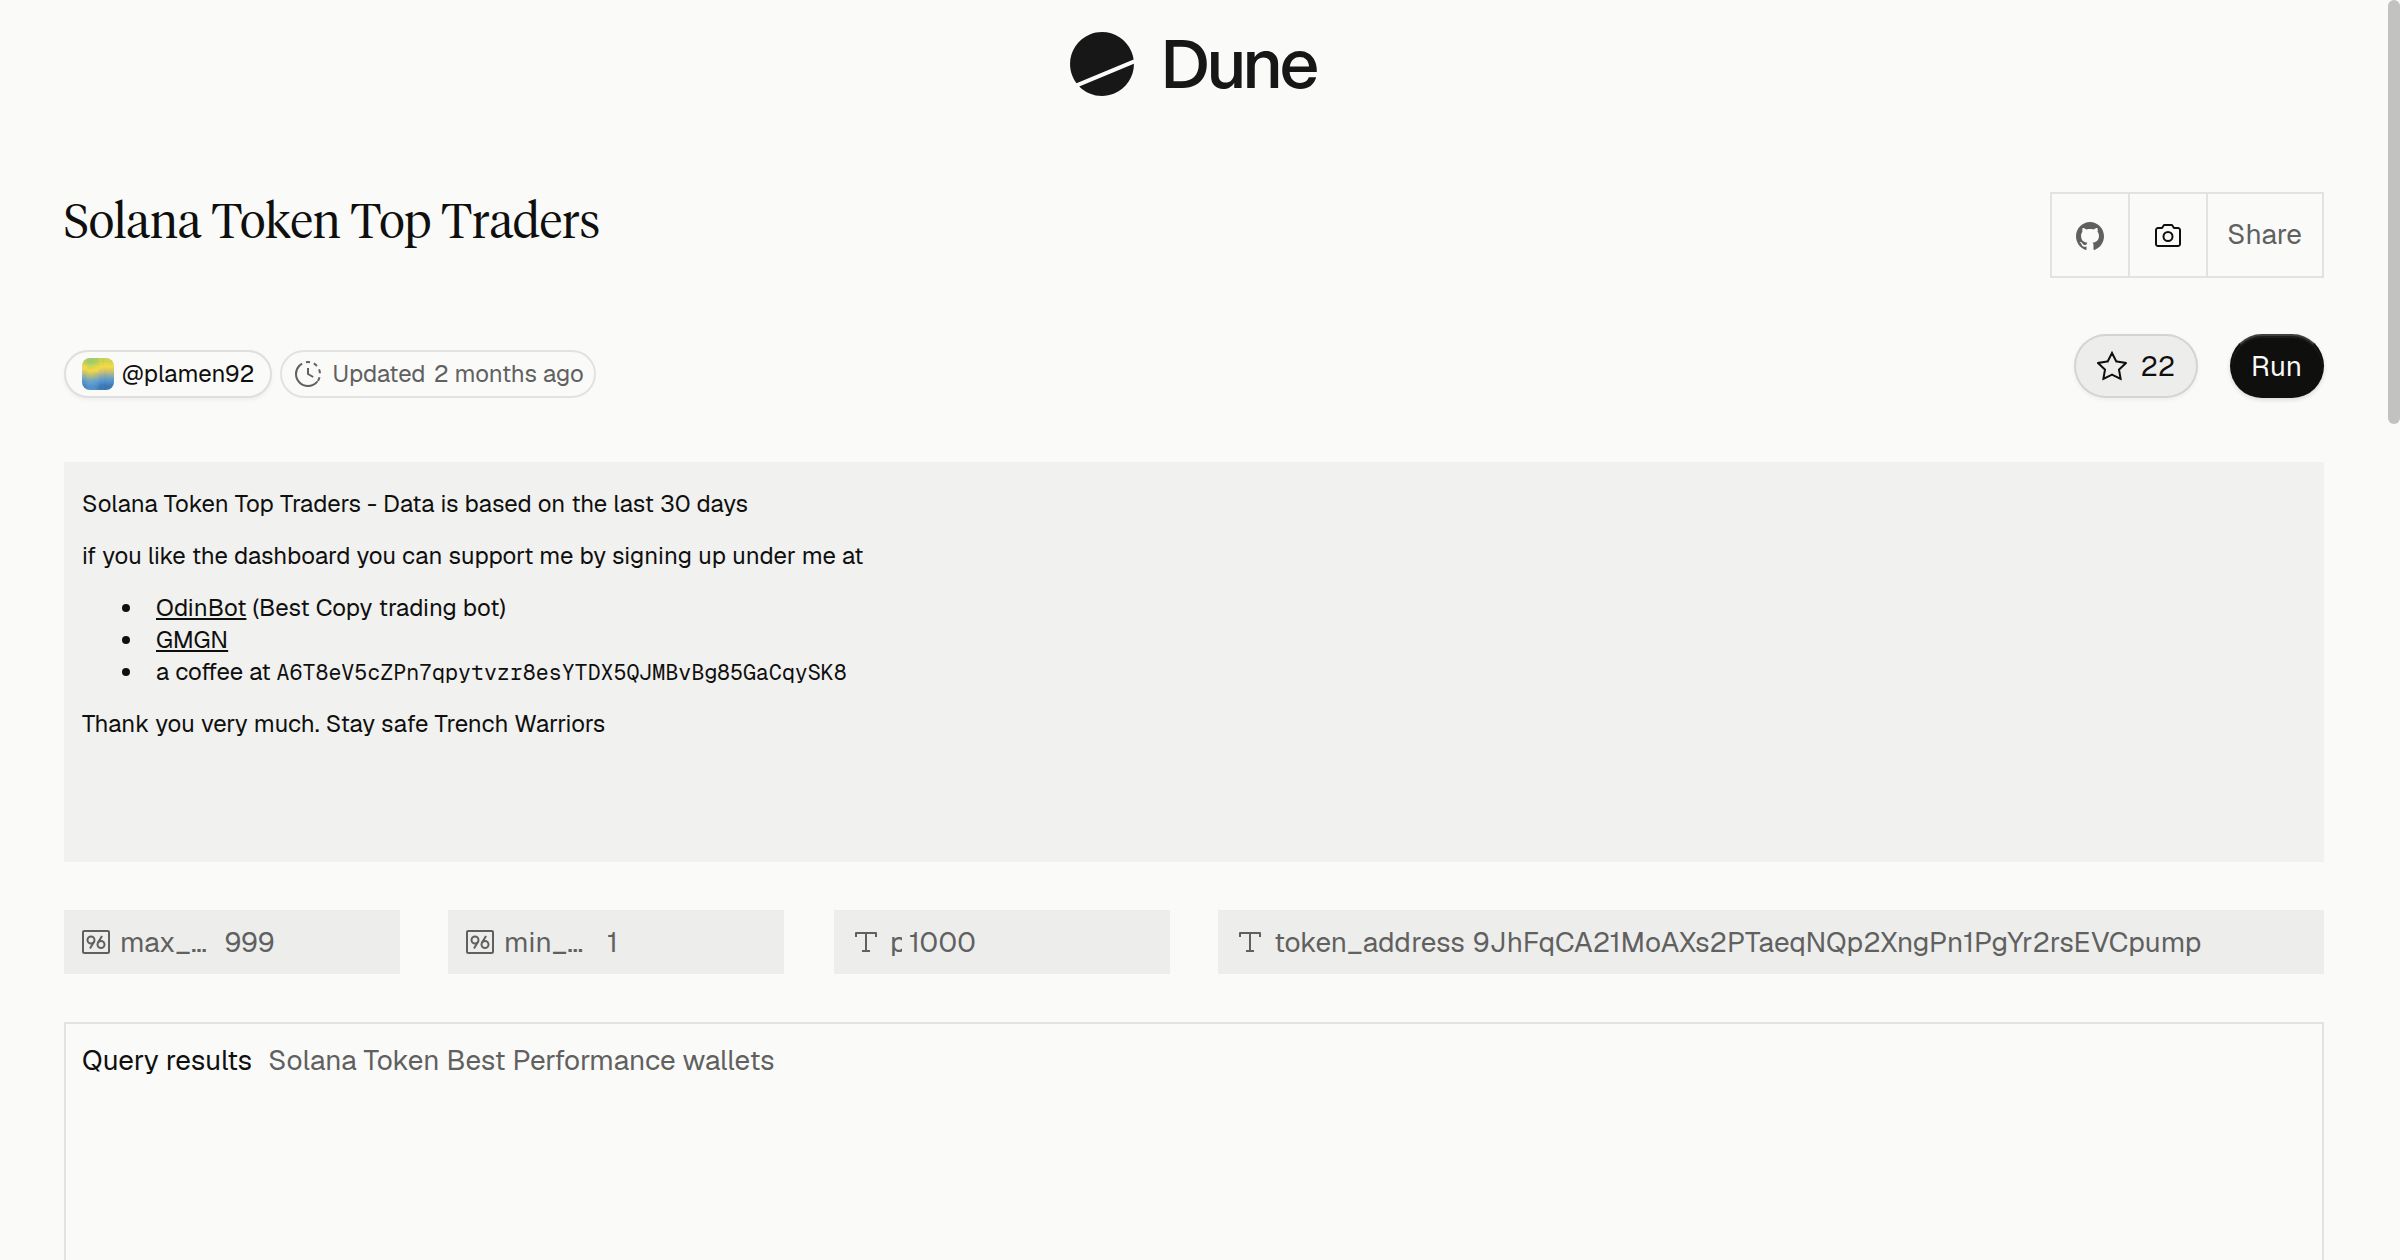Screen dimensions: 2400x1260
Task: Click the text type icon on token_address
Action: coord(1250,942)
